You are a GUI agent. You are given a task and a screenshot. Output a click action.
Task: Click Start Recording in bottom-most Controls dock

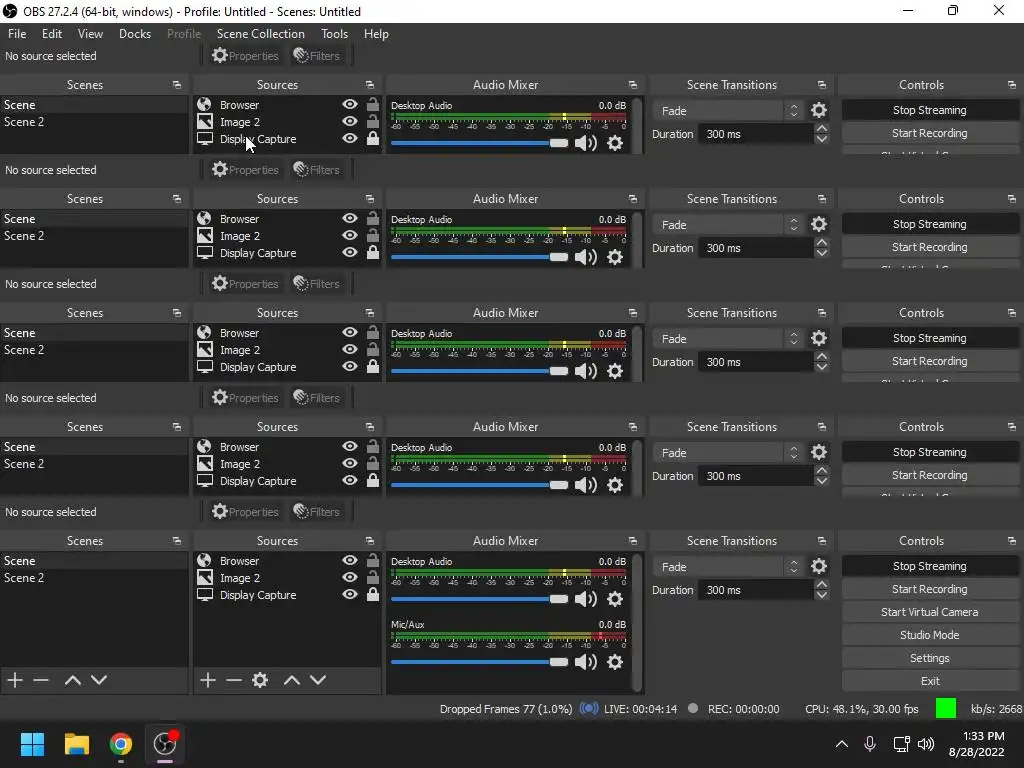tap(929, 589)
